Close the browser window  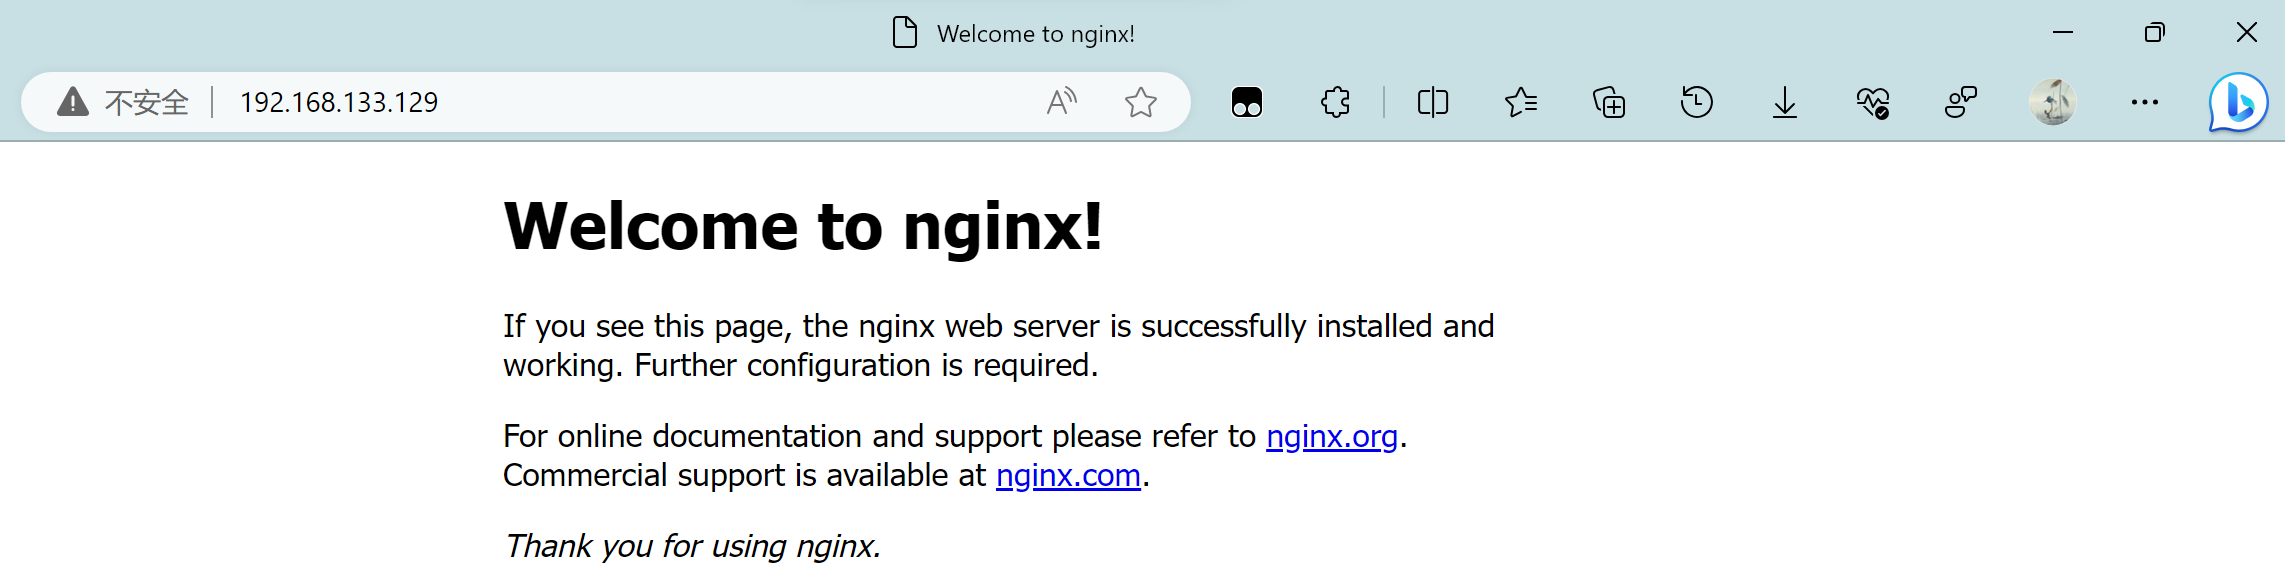[2247, 33]
